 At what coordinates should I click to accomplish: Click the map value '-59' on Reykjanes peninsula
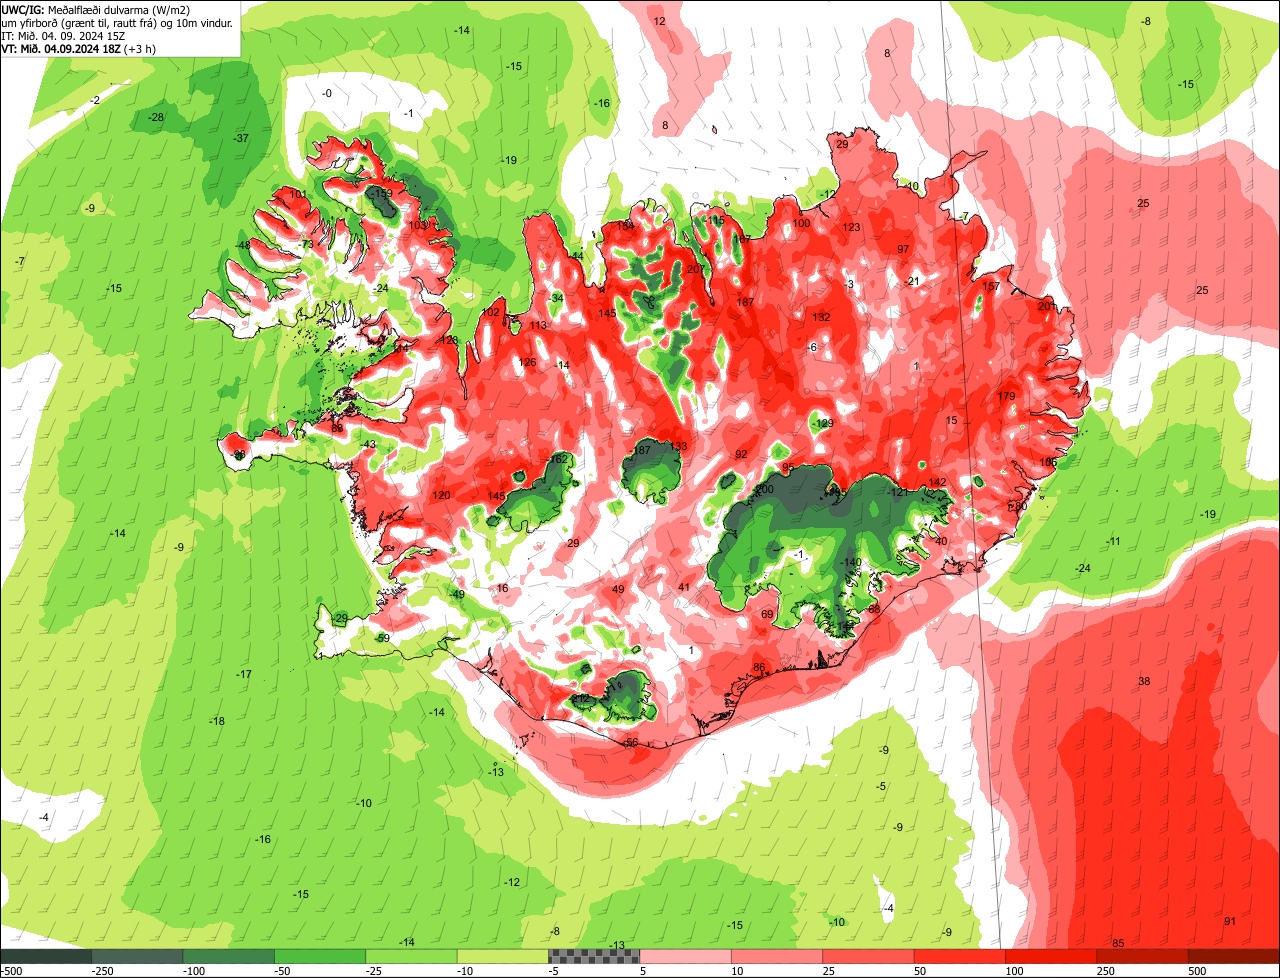[x=382, y=637]
